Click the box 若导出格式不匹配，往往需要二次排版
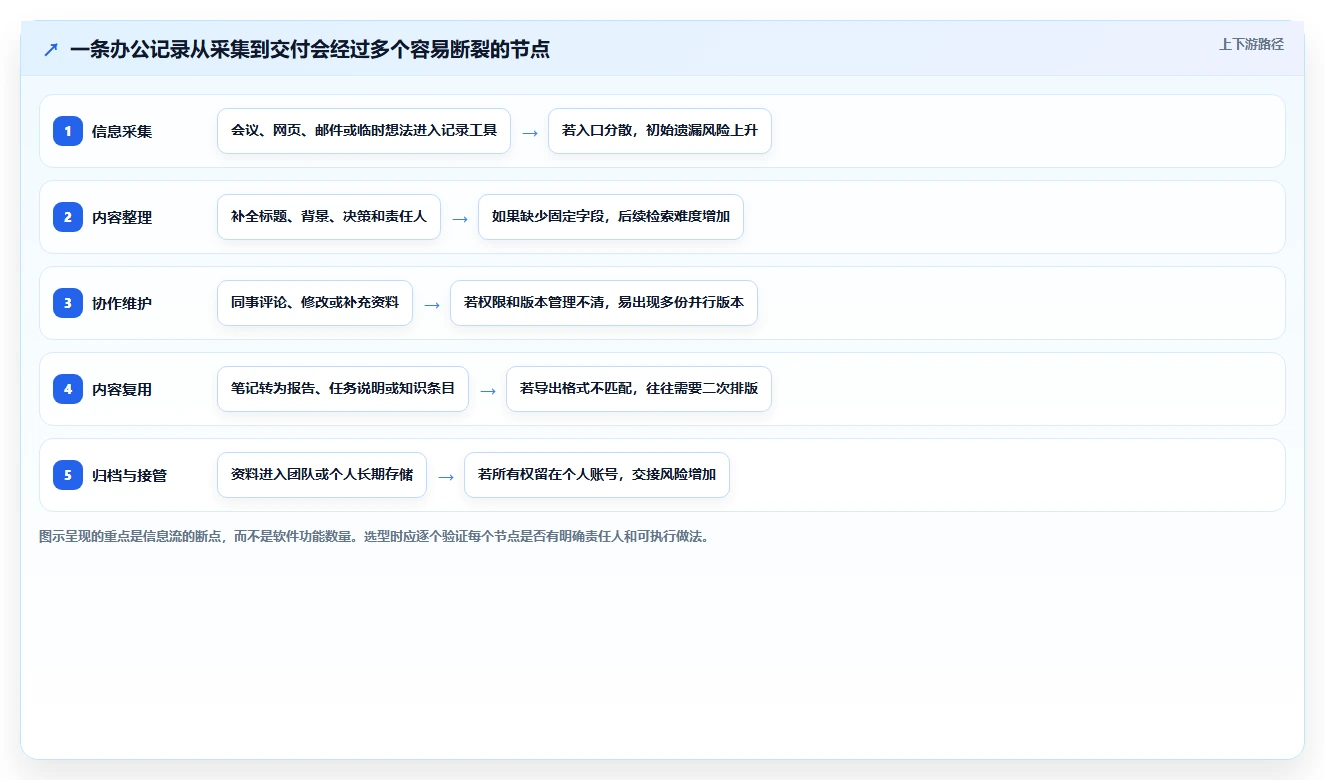Screen dimensions: 1325x780 point(639,388)
